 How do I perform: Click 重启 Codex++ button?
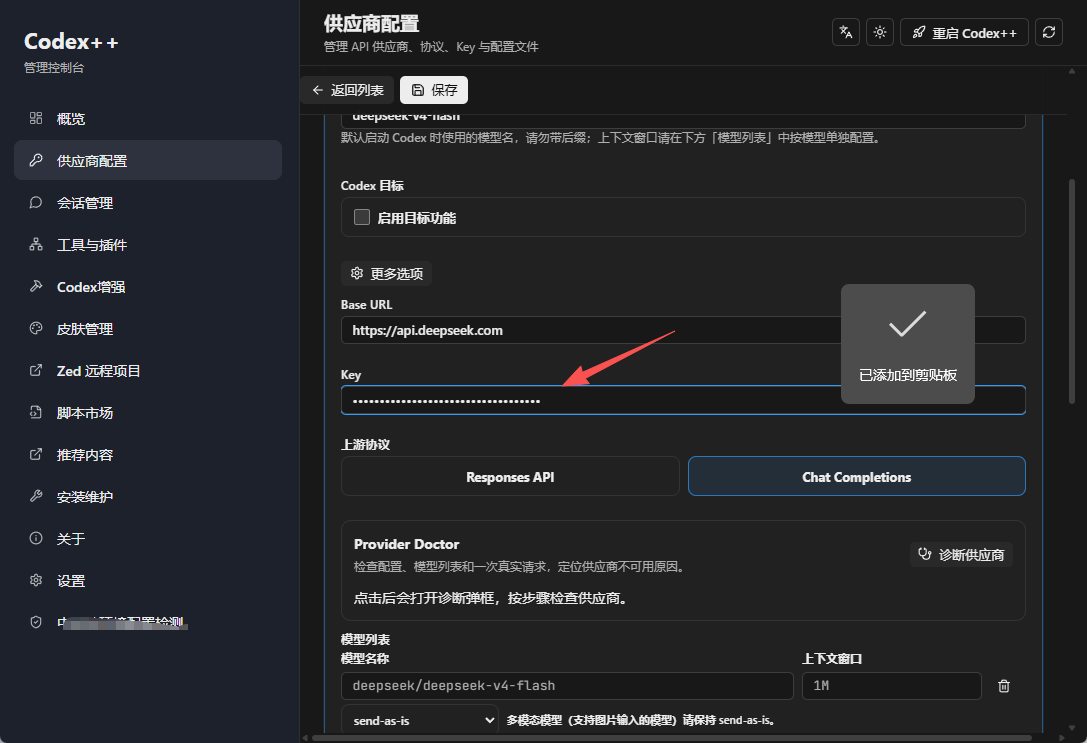point(964,33)
